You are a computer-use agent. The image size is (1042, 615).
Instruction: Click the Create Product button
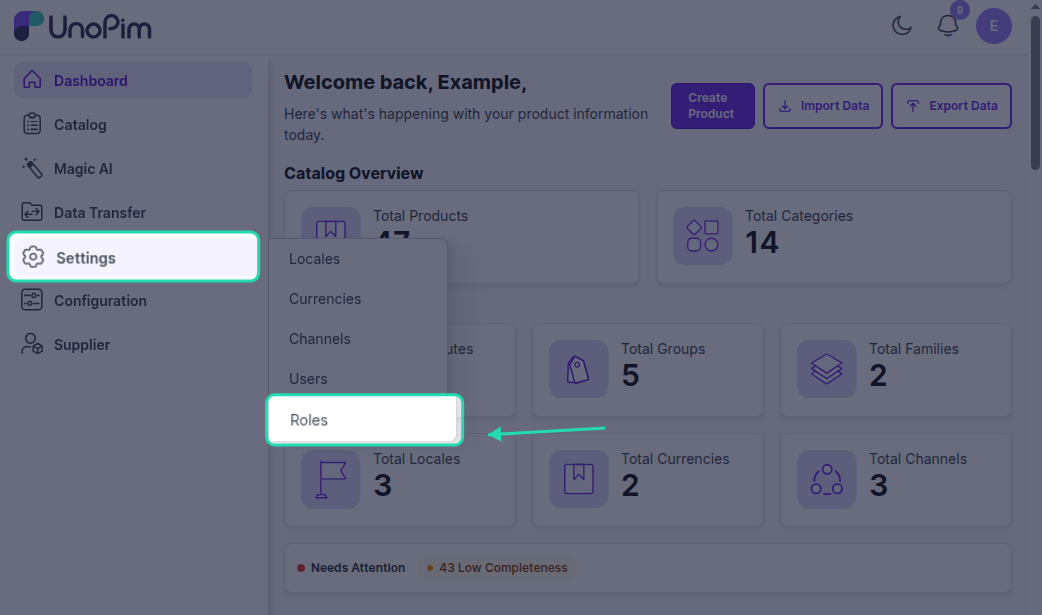712,106
